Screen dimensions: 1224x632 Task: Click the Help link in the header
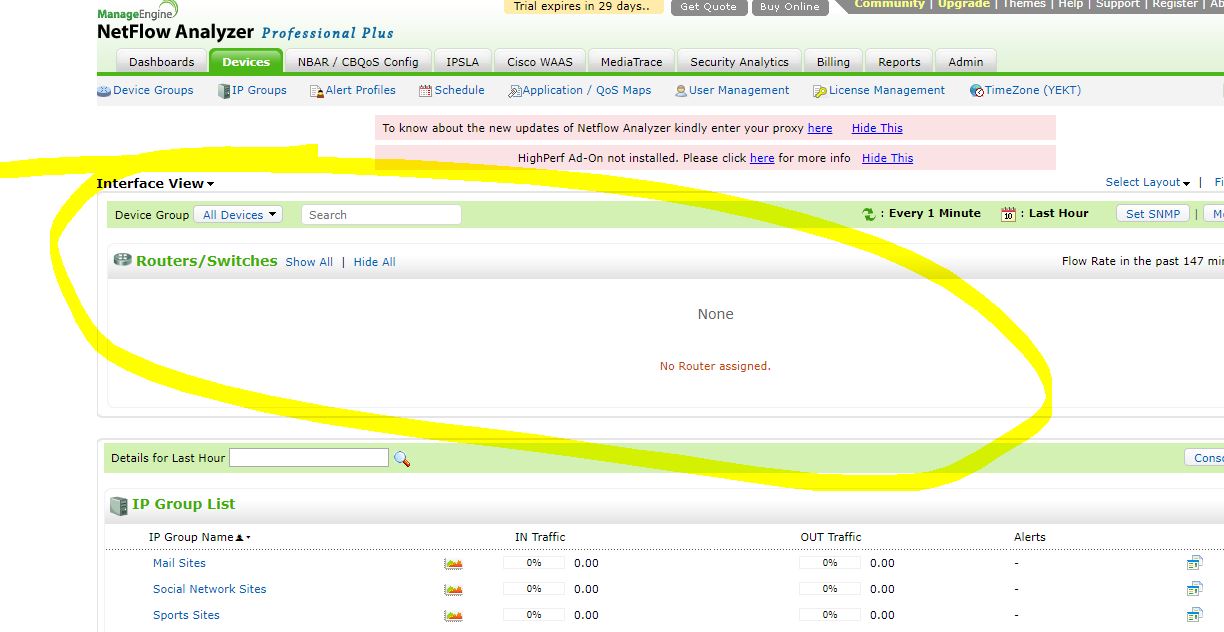pos(1071,4)
